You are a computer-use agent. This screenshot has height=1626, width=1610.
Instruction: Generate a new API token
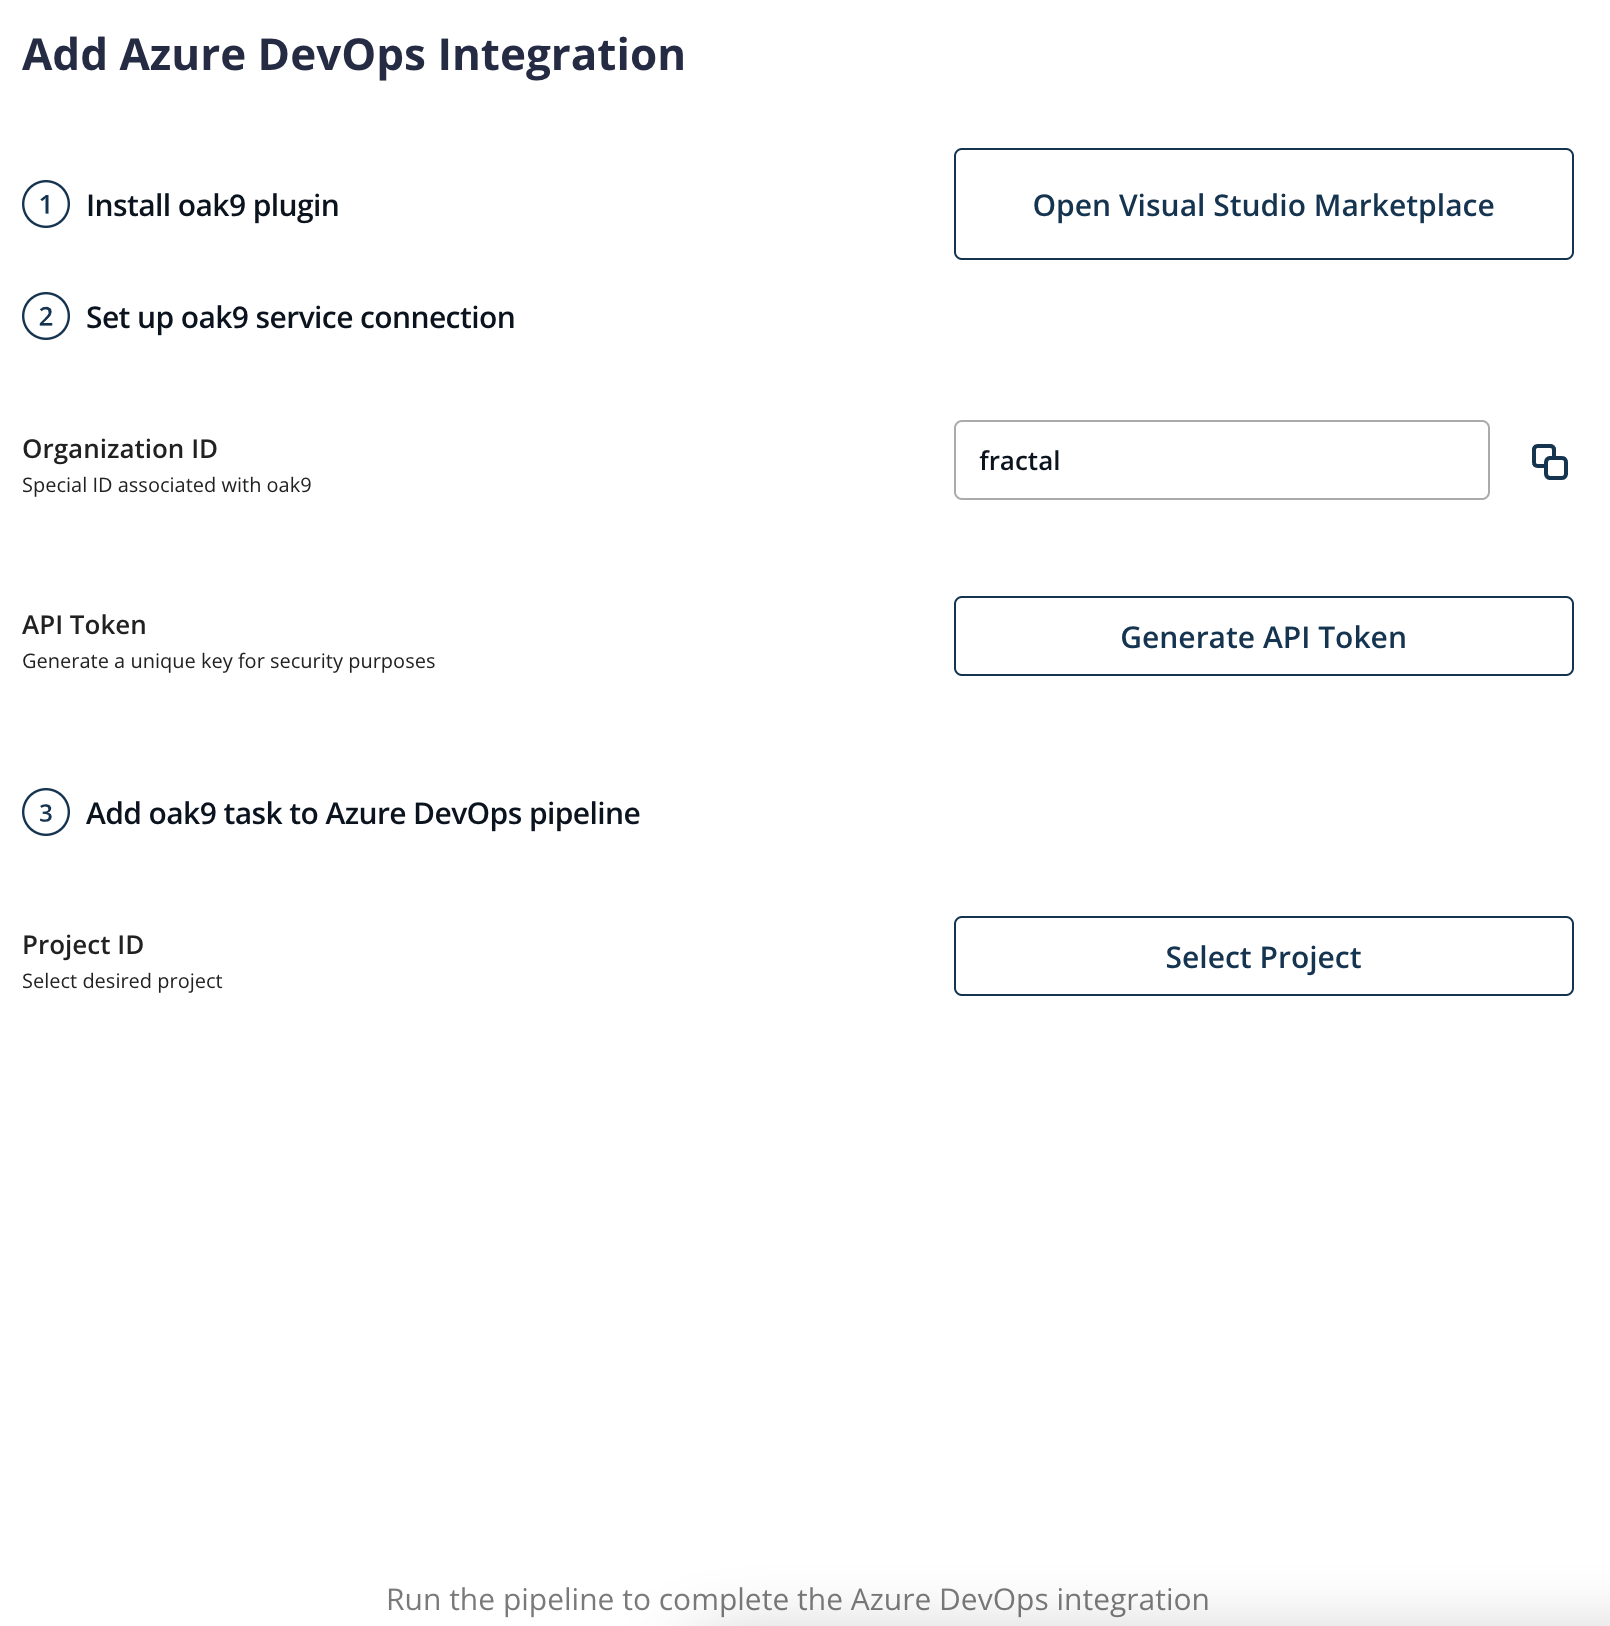coord(1263,637)
